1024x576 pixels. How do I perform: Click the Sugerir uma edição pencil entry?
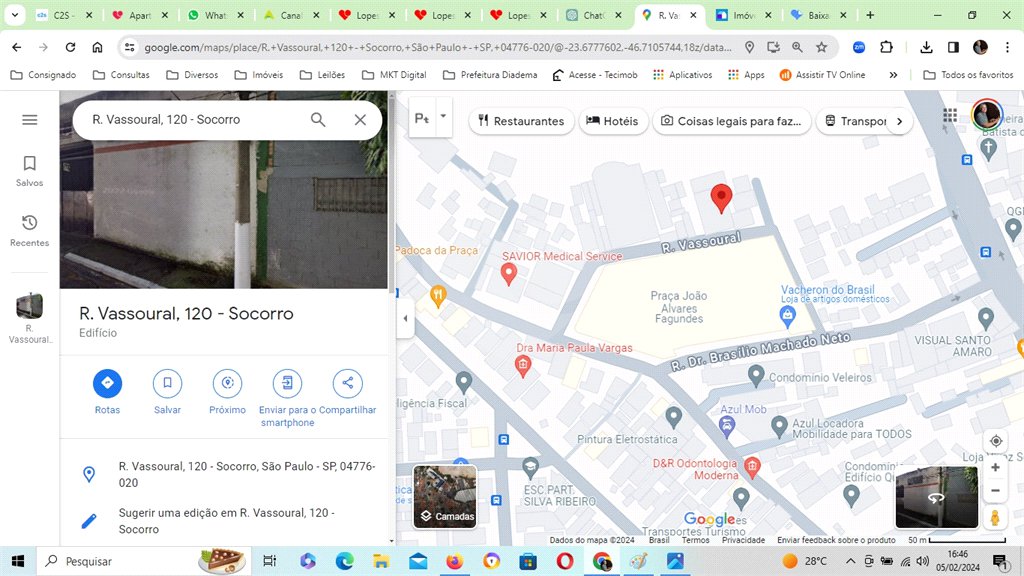point(224,521)
